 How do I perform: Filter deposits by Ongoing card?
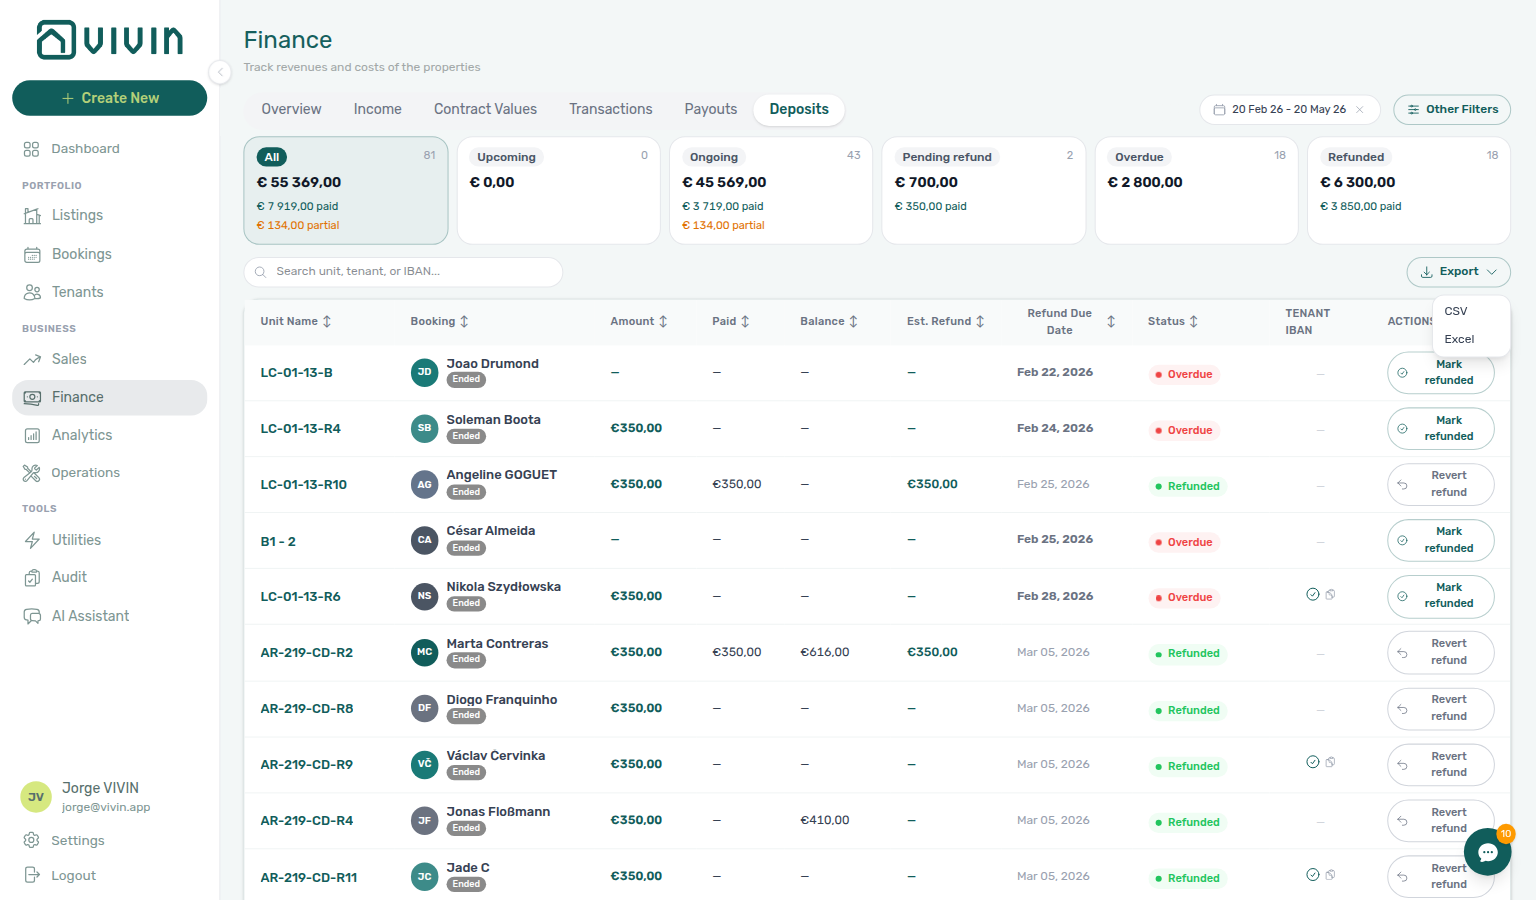771,190
